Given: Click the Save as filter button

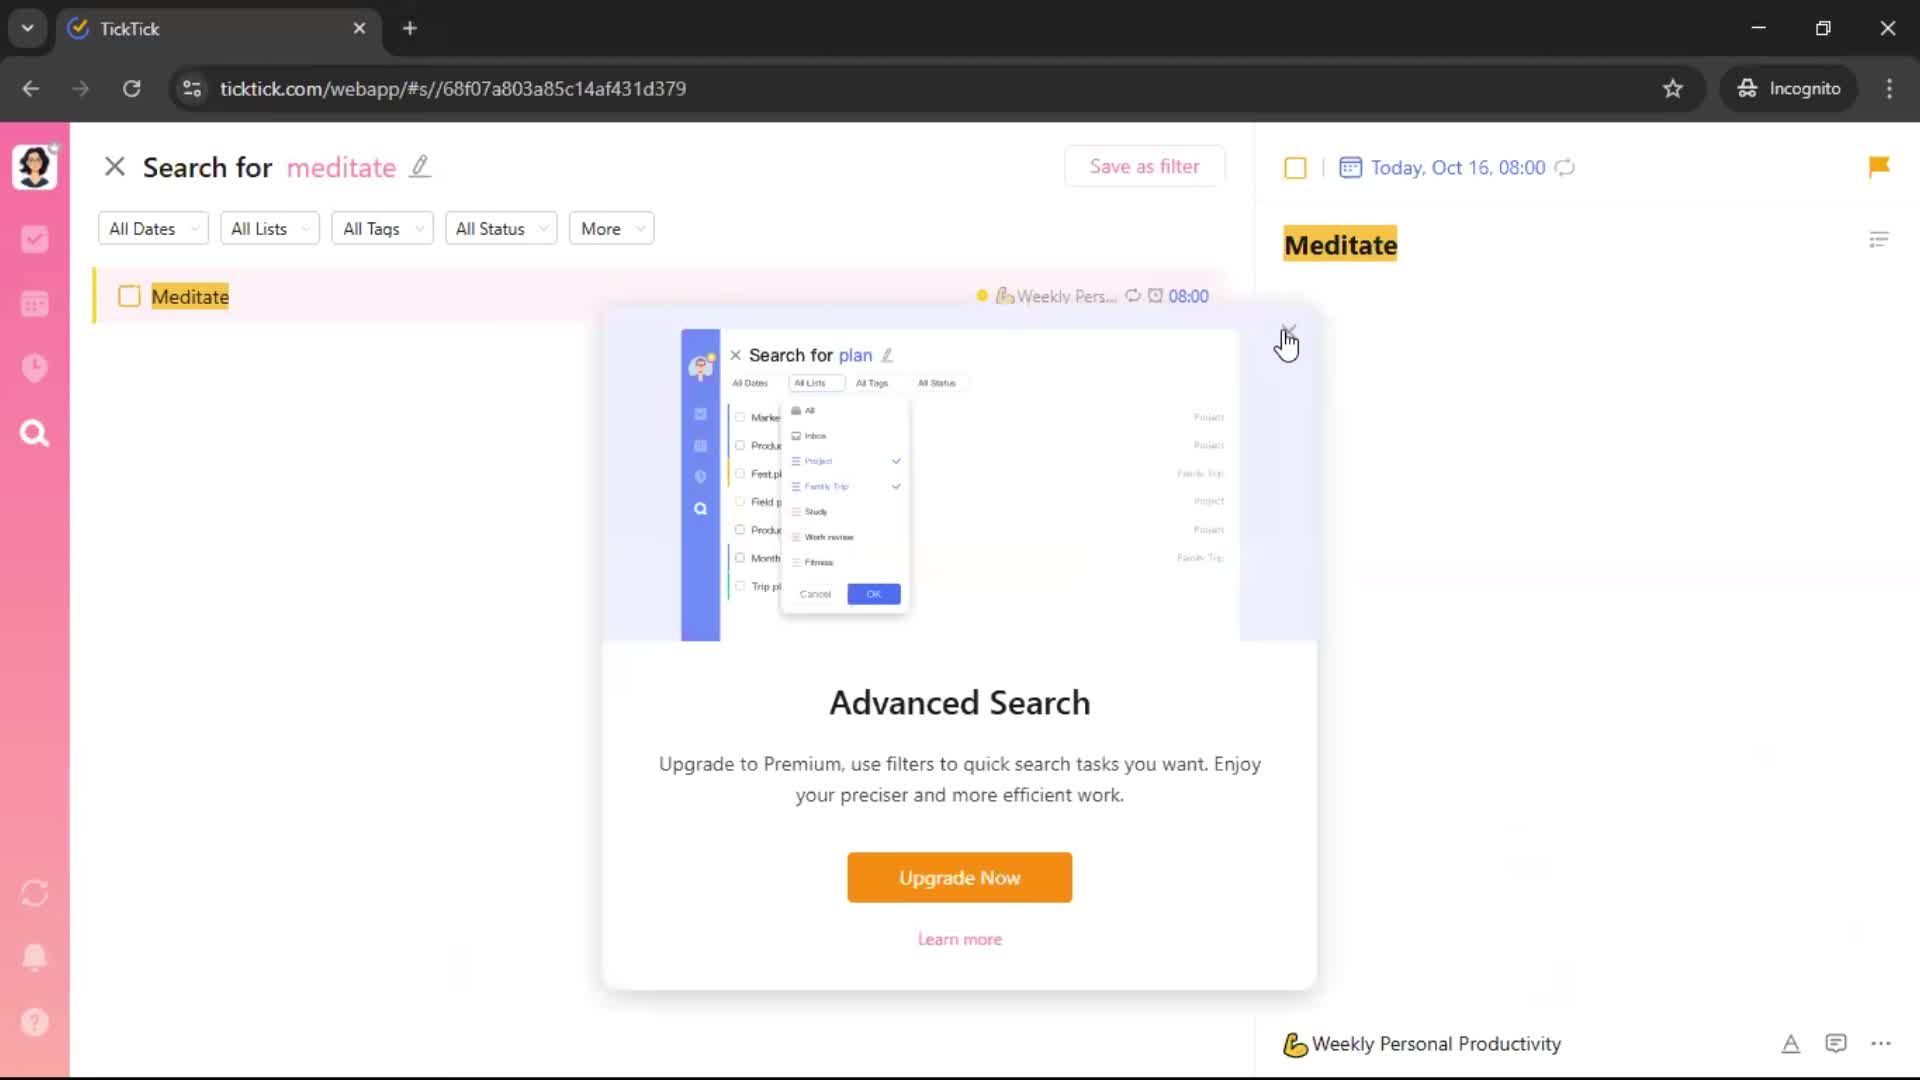Looking at the screenshot, I should [x=1144, y=167].
